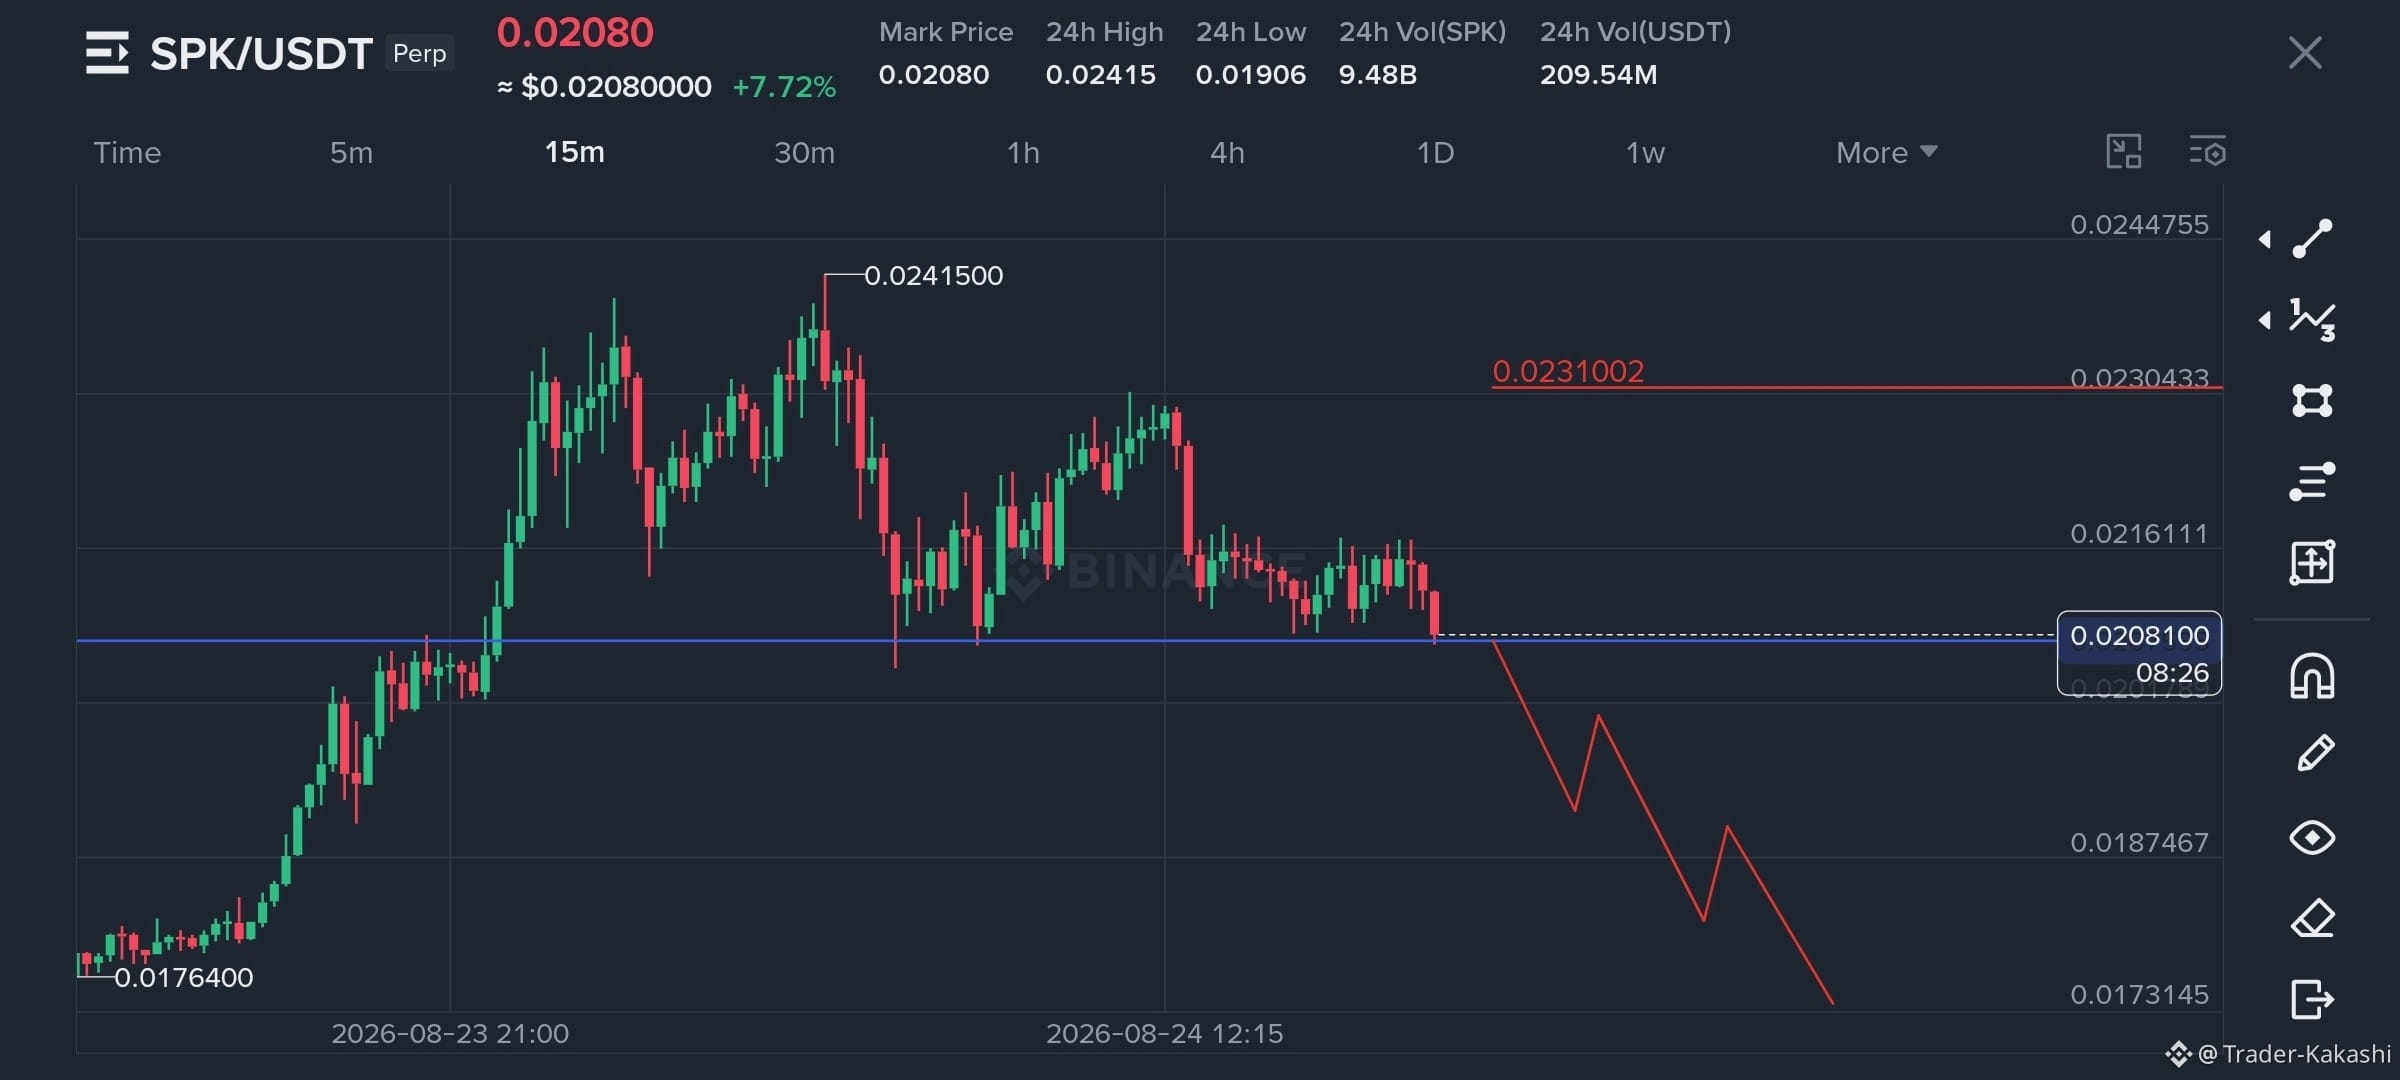
Task: Click the 24h Vol(SPK) value 9.48B
Action: (x=1378, y=75)
